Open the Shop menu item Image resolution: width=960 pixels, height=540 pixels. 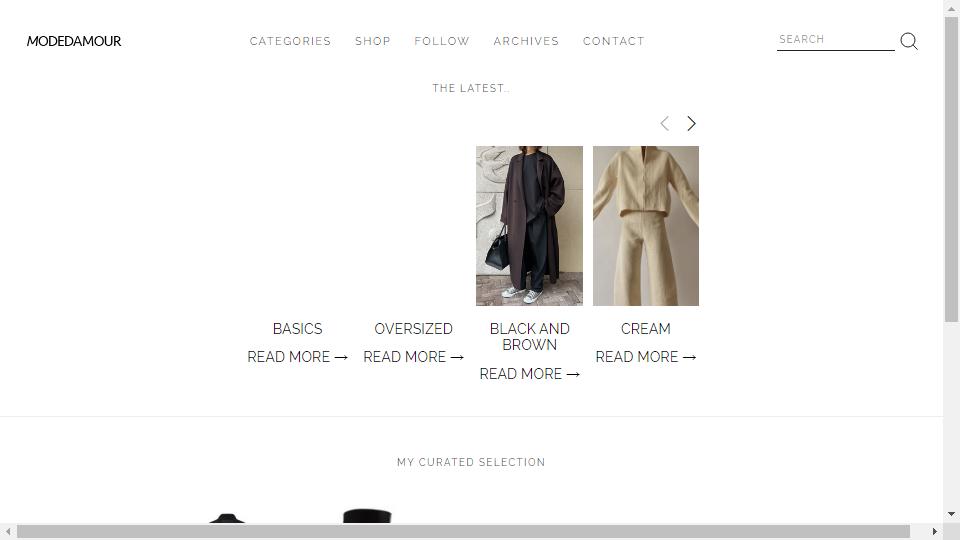click(x=373, y=41)
